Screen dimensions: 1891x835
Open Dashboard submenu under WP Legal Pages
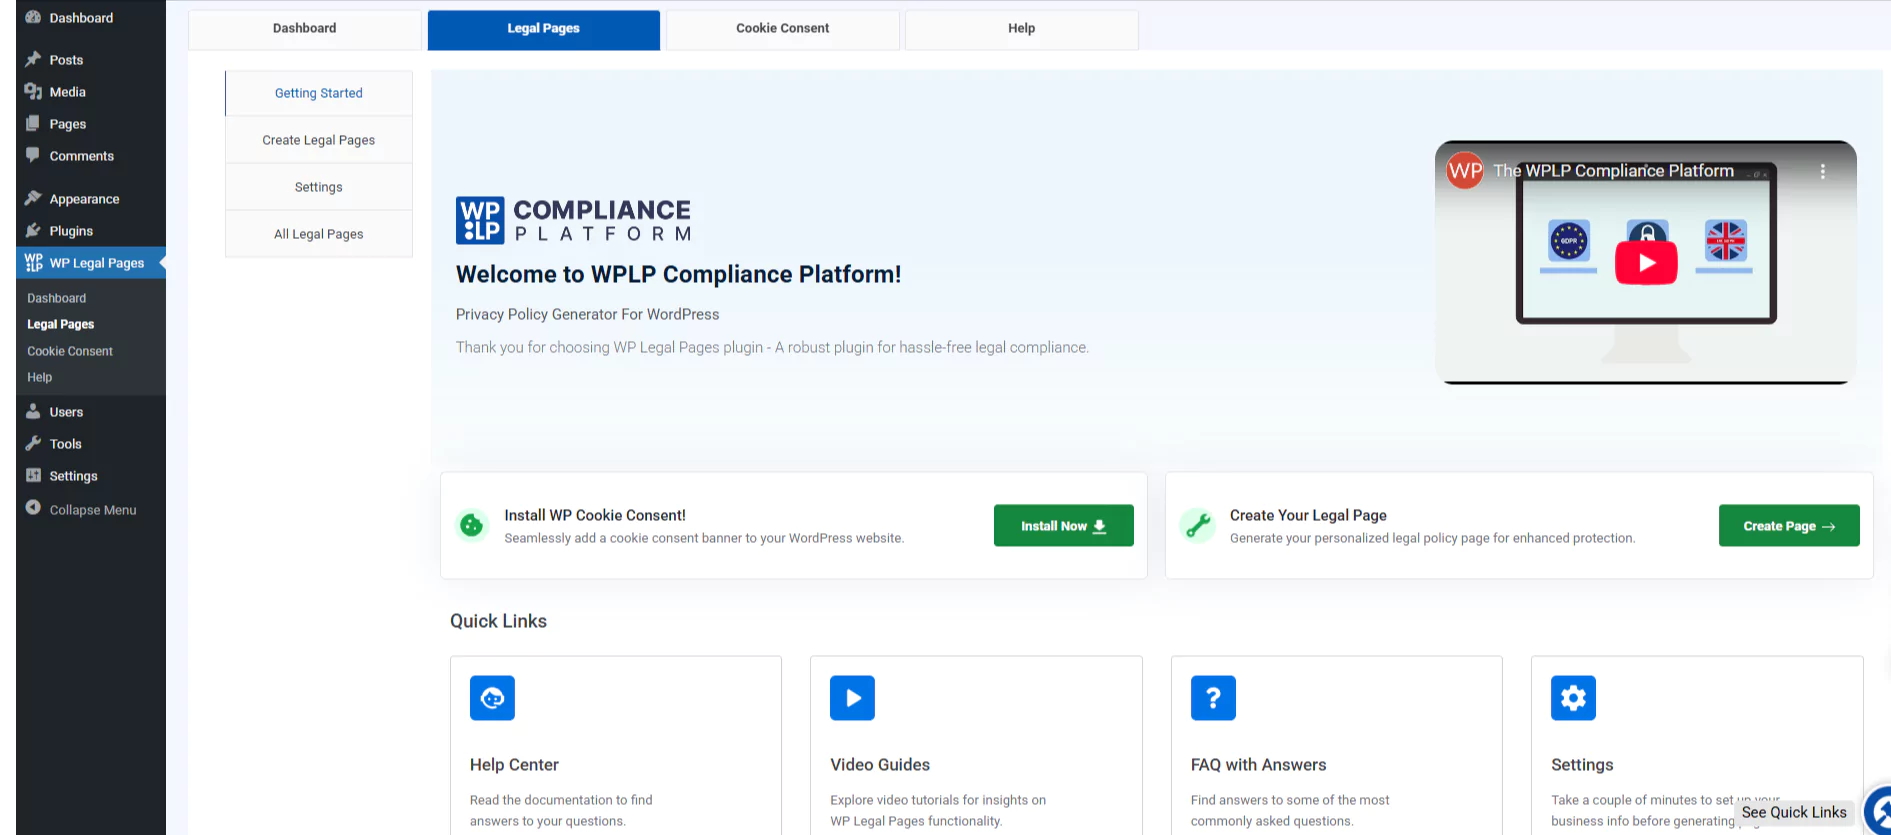pyautogui.click(x=57, y=298)
